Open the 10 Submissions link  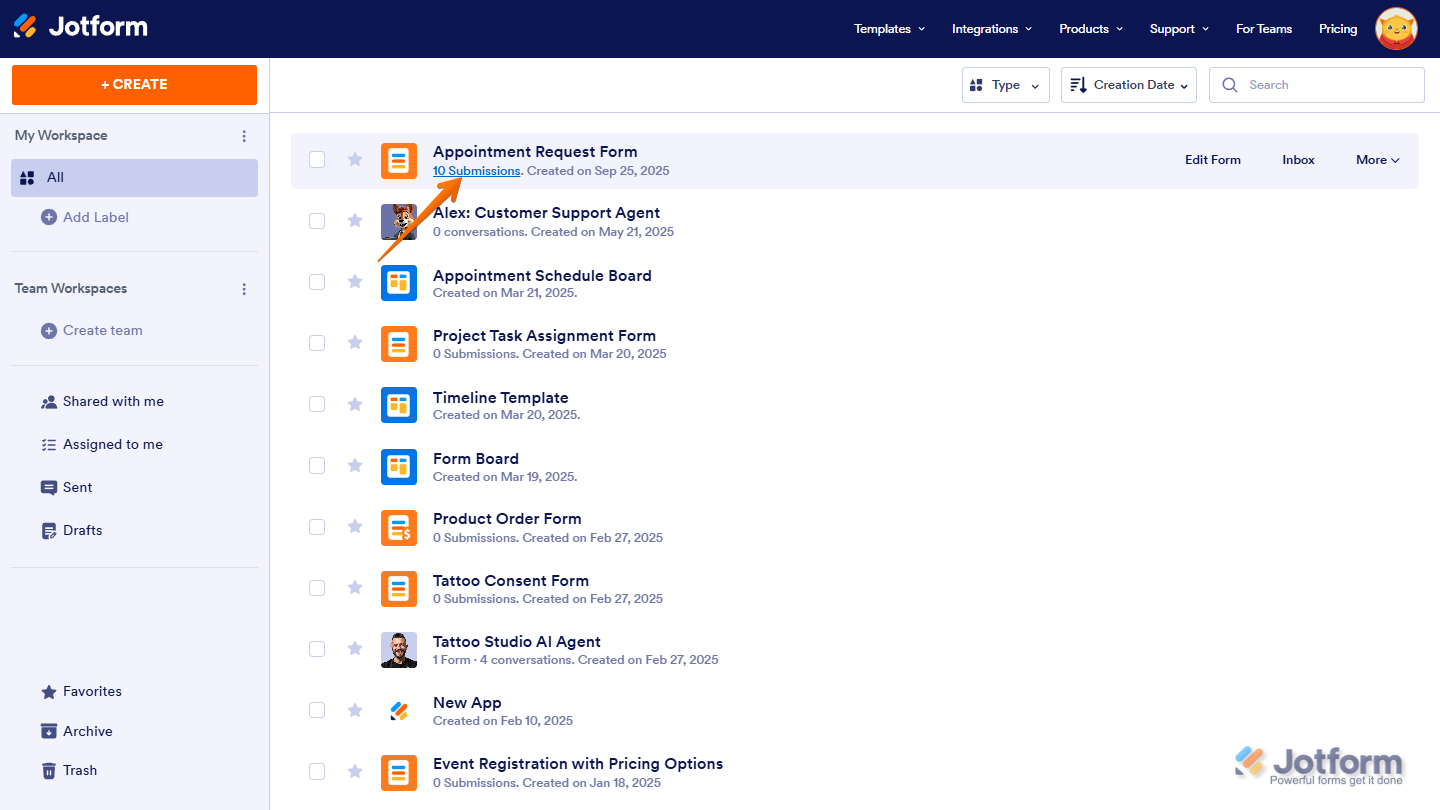tap(476, 171)
